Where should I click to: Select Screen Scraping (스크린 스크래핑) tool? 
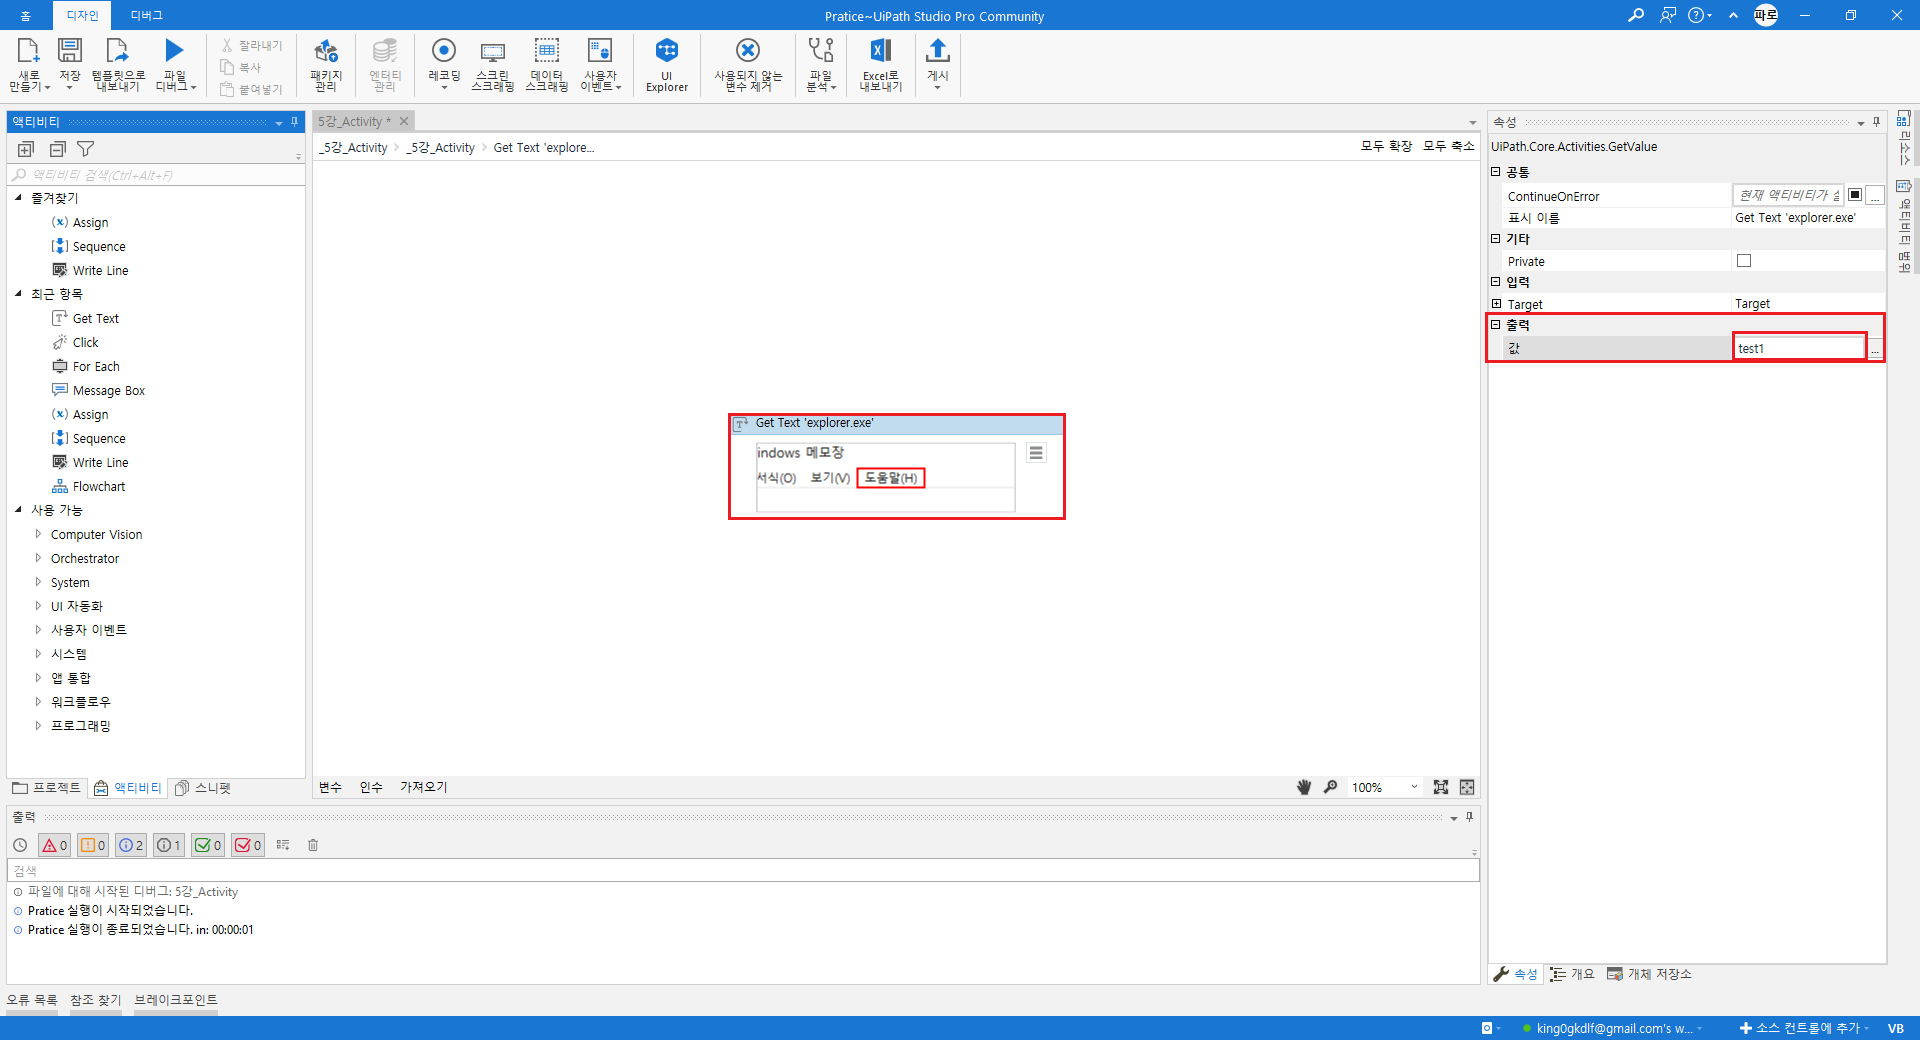click(x=493, y=52)
